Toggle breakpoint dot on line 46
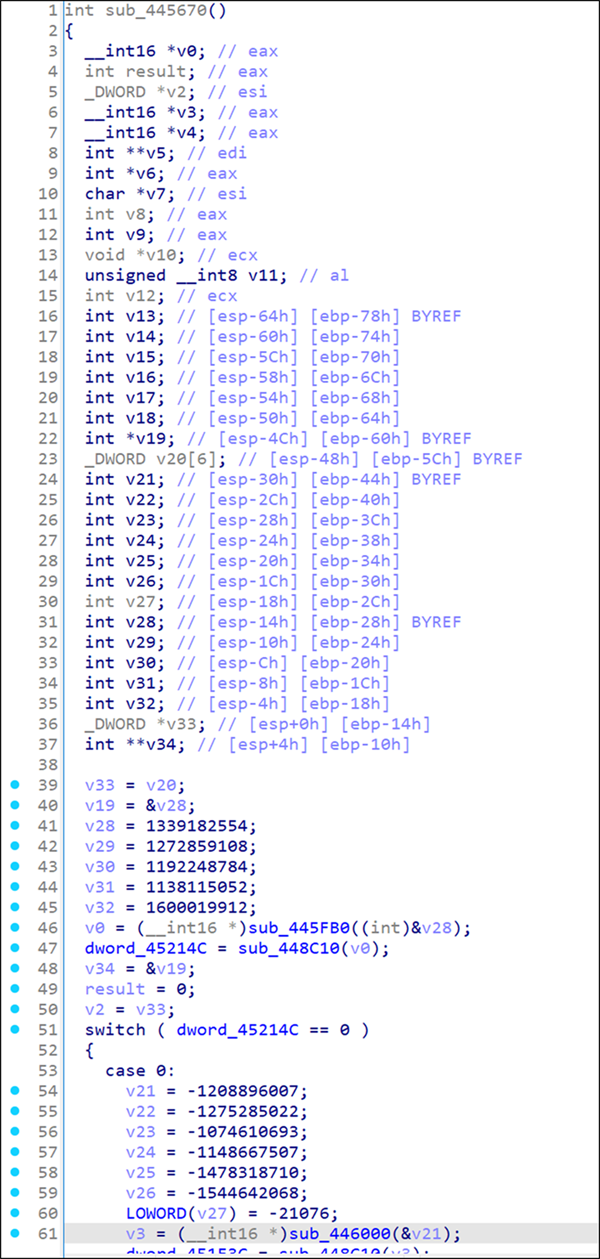Viewport: 600px width, 1259px height. coord(14,928)
